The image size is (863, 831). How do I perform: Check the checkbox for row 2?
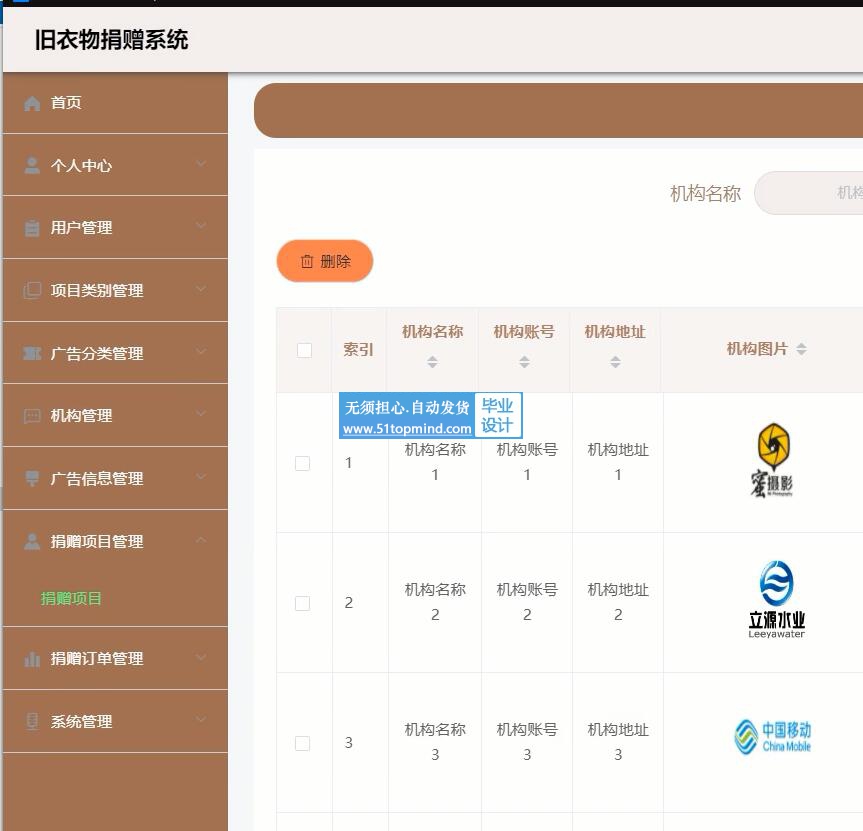[x=302, y=603]
